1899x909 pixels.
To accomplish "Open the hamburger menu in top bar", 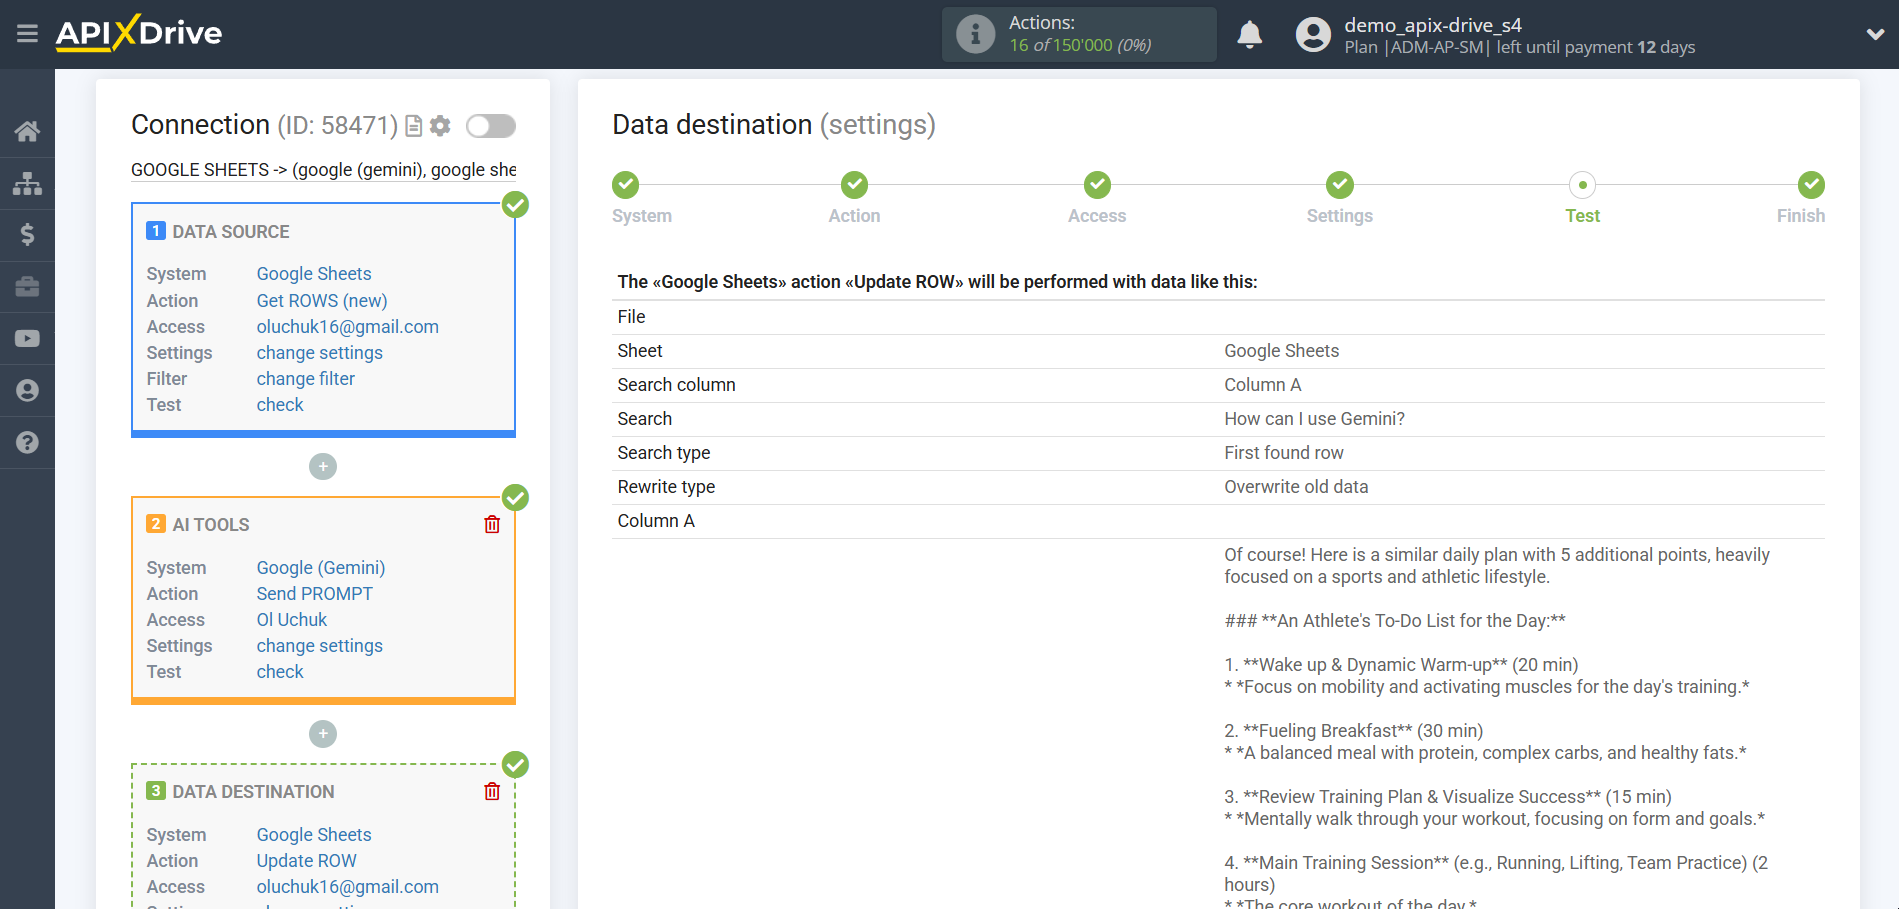I will pyautogui.click(x=27, y=34).
